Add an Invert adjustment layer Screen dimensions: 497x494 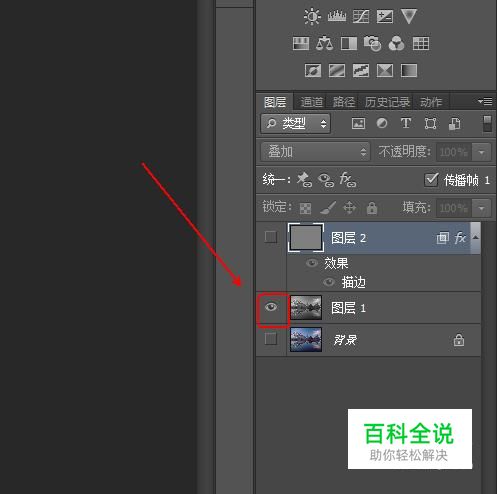pos(313,71)
